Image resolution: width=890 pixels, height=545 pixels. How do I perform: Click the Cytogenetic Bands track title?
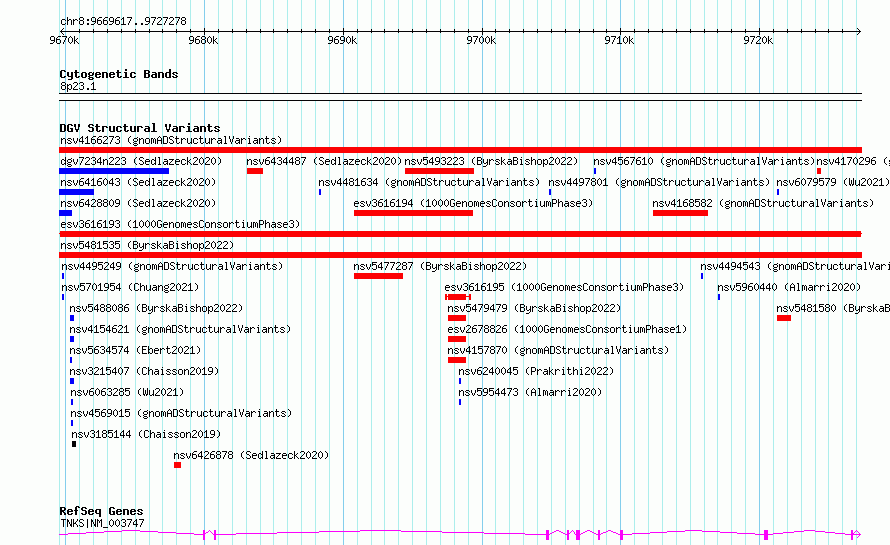coord(119,74)
